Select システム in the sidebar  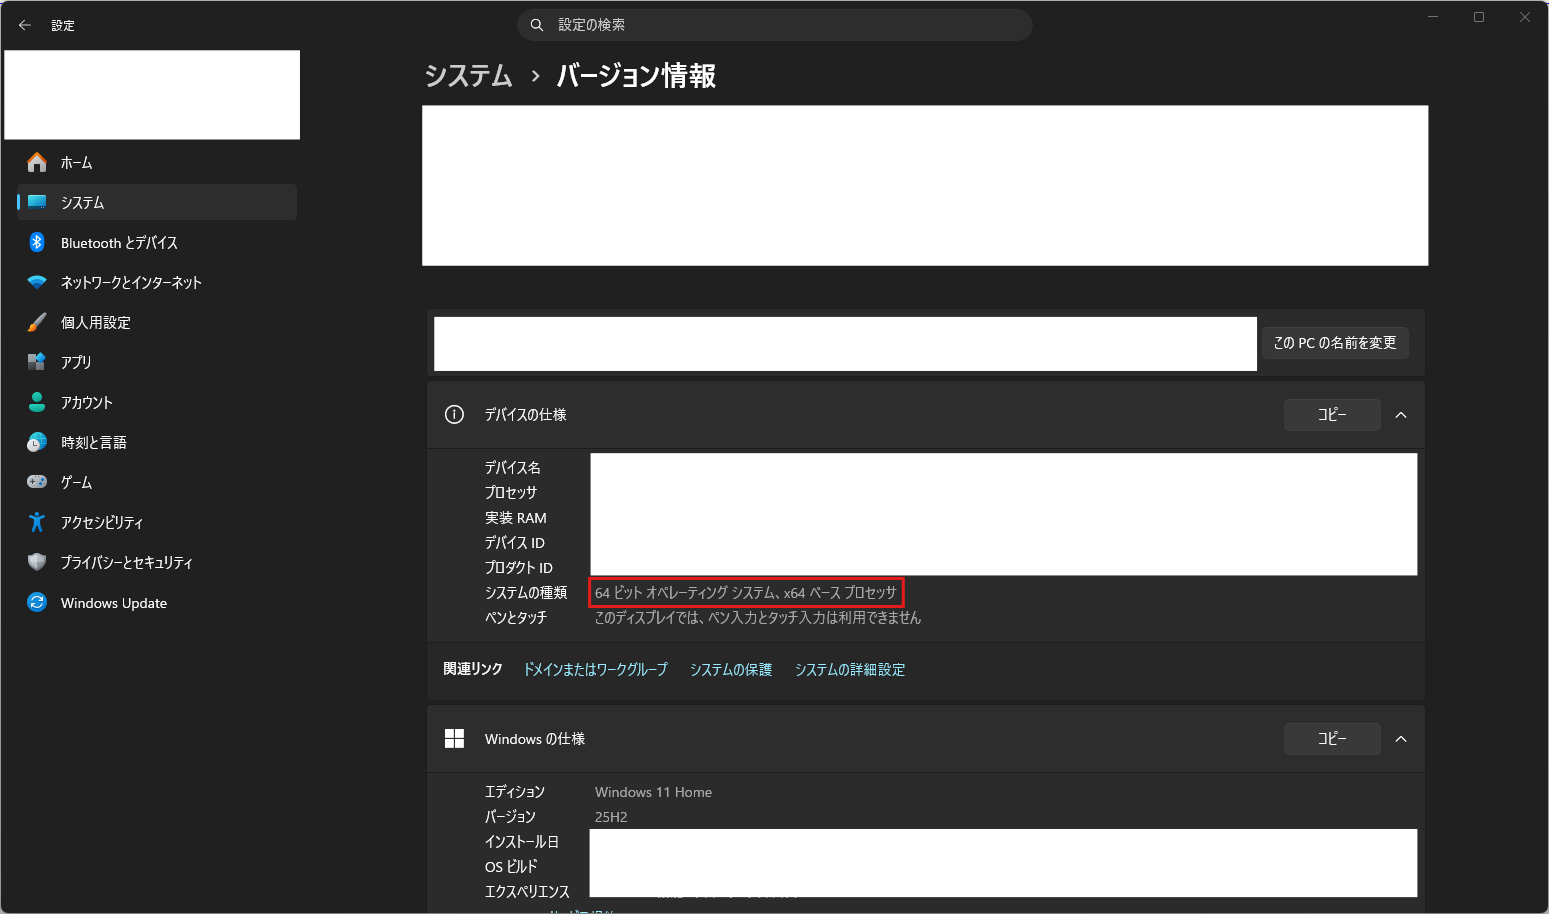pos(82,202)
